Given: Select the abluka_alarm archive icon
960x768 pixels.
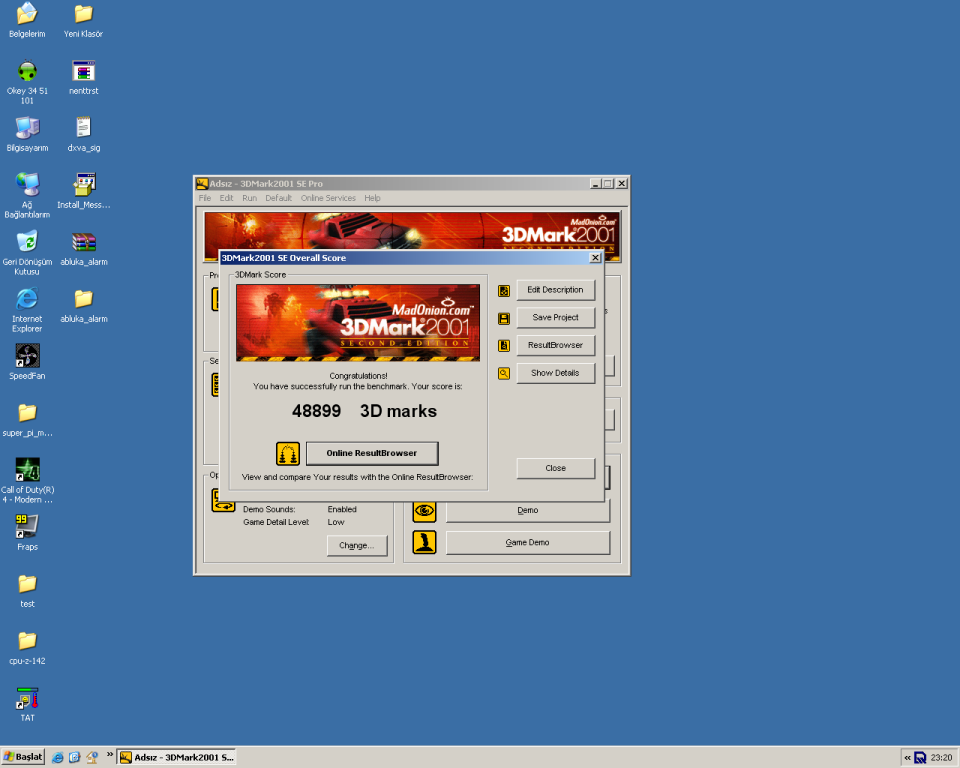Looking at the screenshot, I should click(x=83, y=241).
